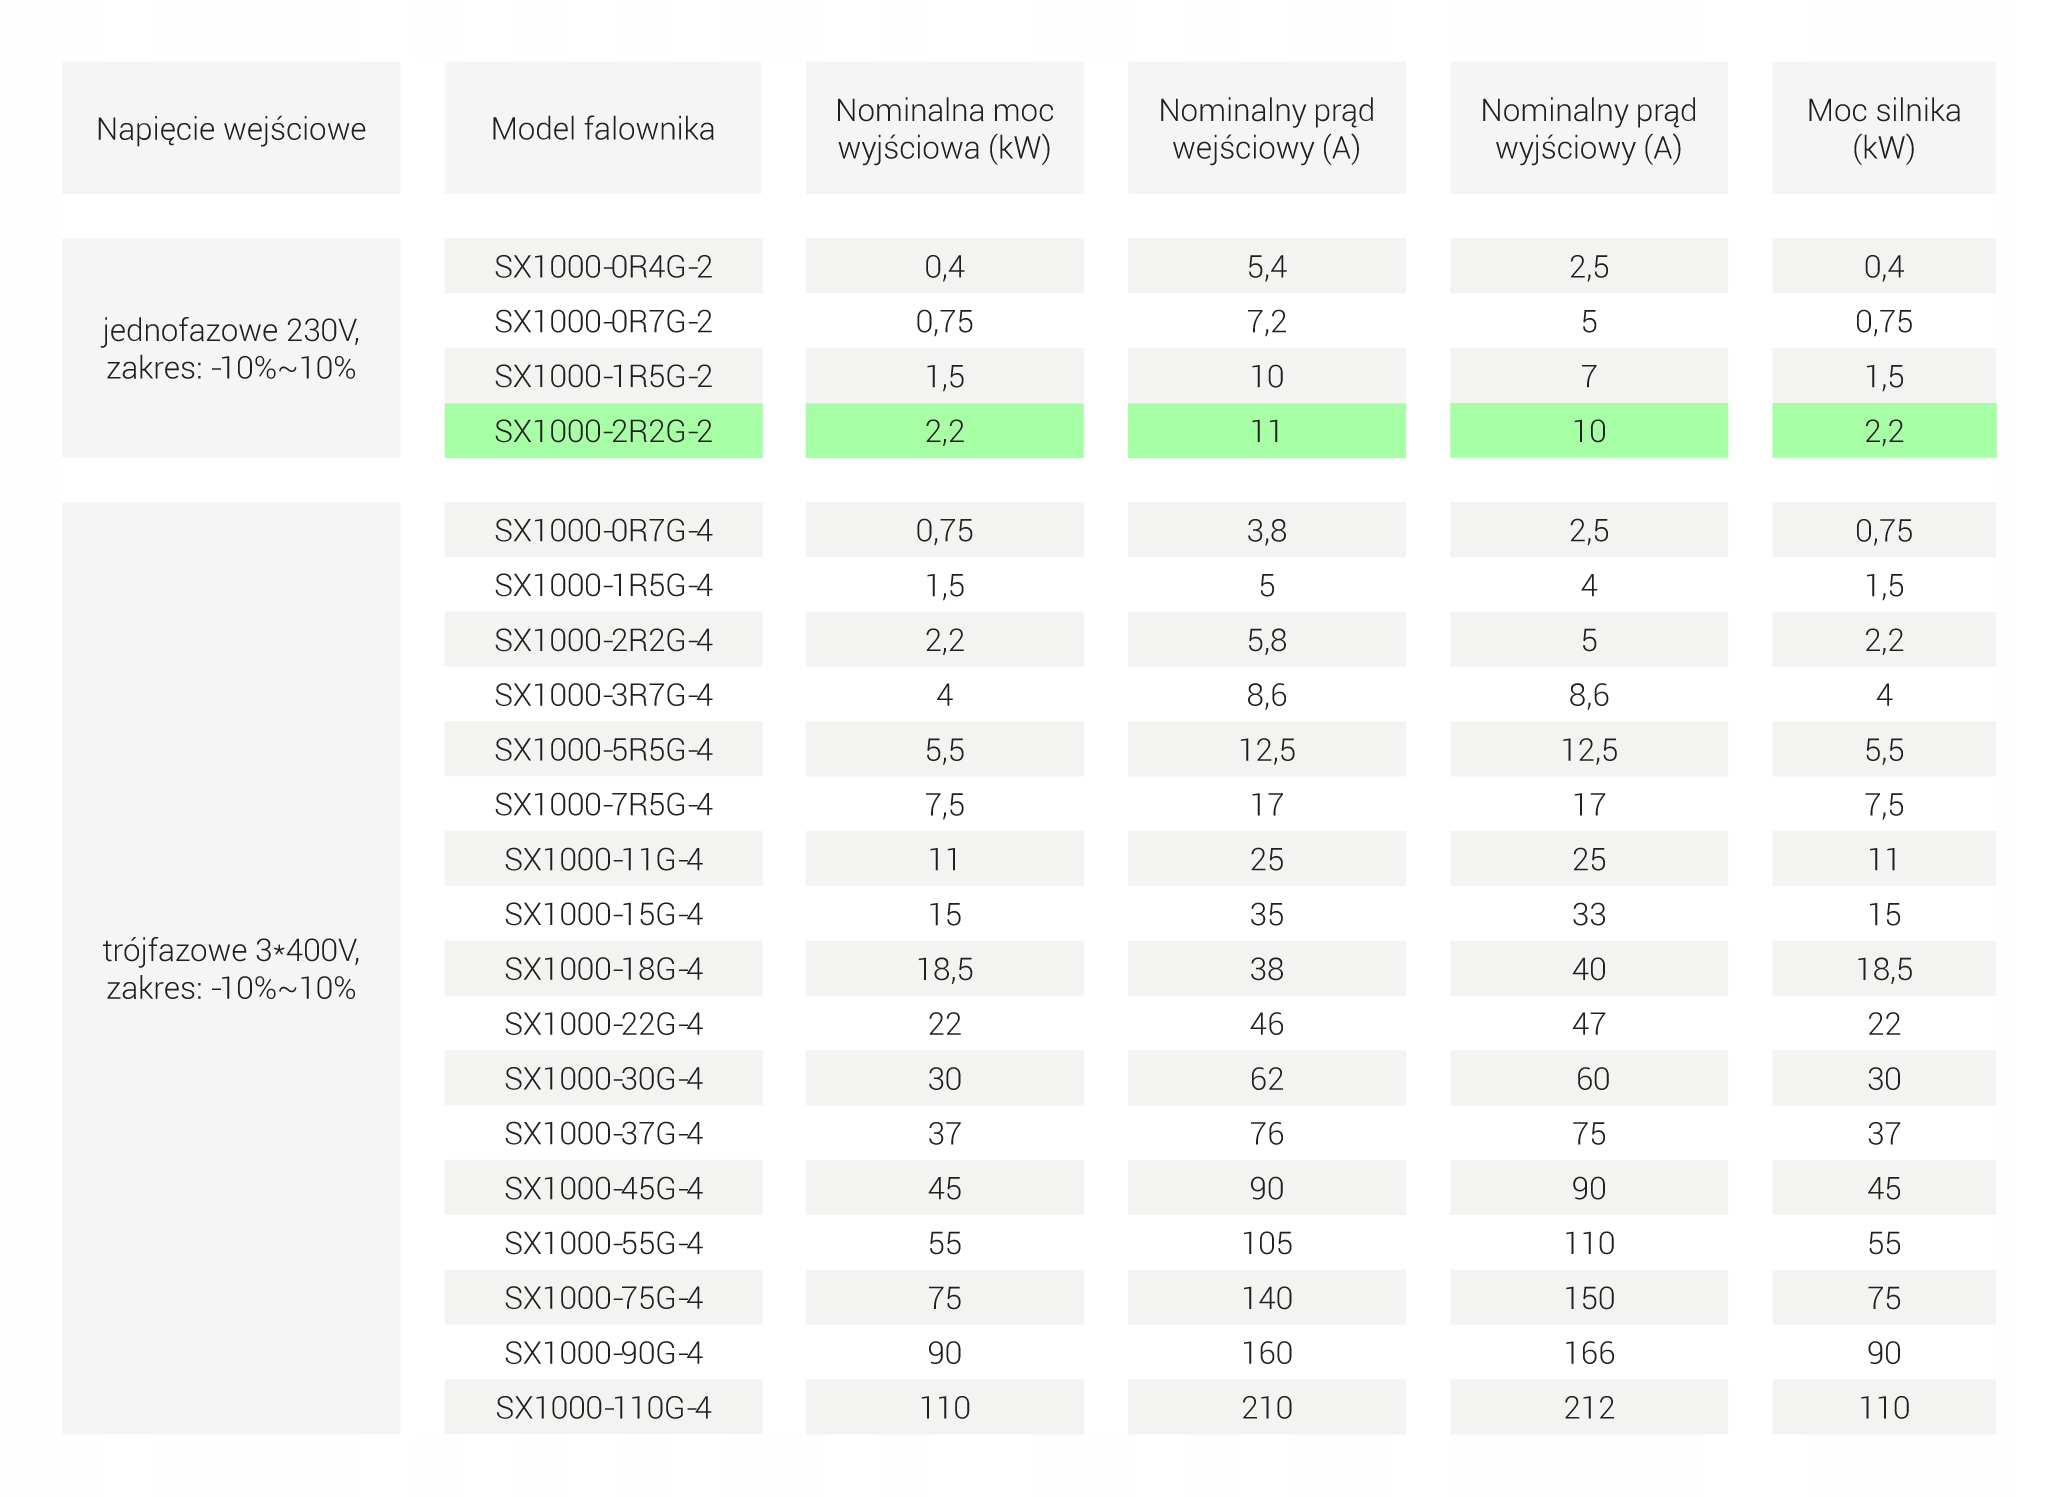The width and height of the screenshot is (2065, 1497).
Task: Click the input current value 210
Action: pos(1266,1407)
